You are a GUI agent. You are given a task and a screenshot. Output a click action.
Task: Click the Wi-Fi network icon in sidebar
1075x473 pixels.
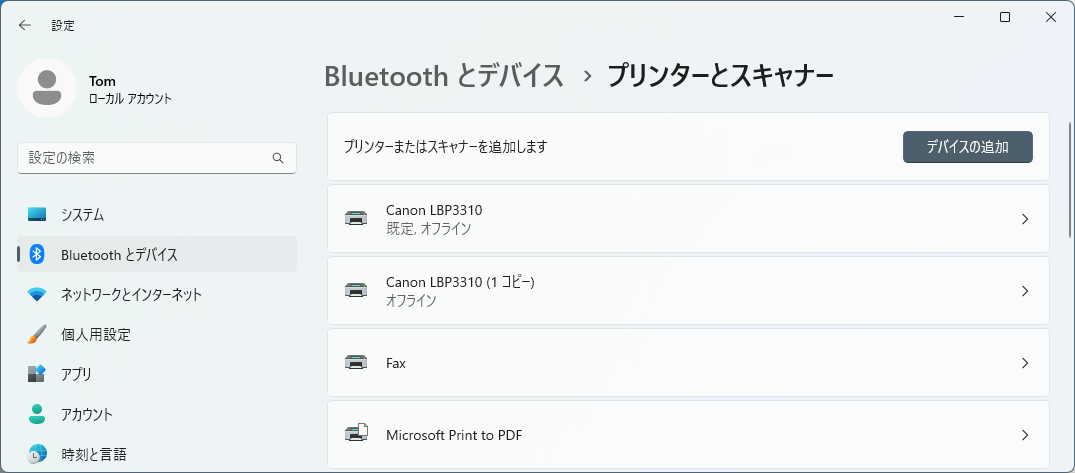tap(37, 295)
